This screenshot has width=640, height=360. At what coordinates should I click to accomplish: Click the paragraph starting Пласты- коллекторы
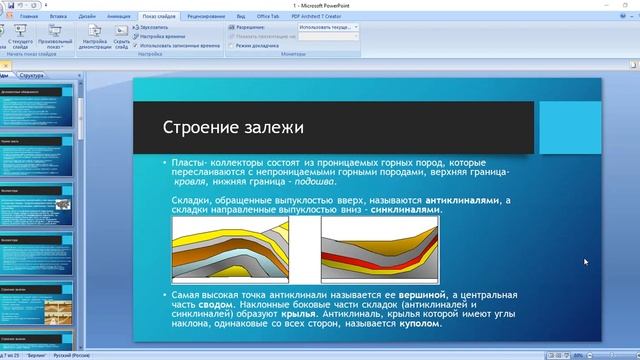point(340,172)
